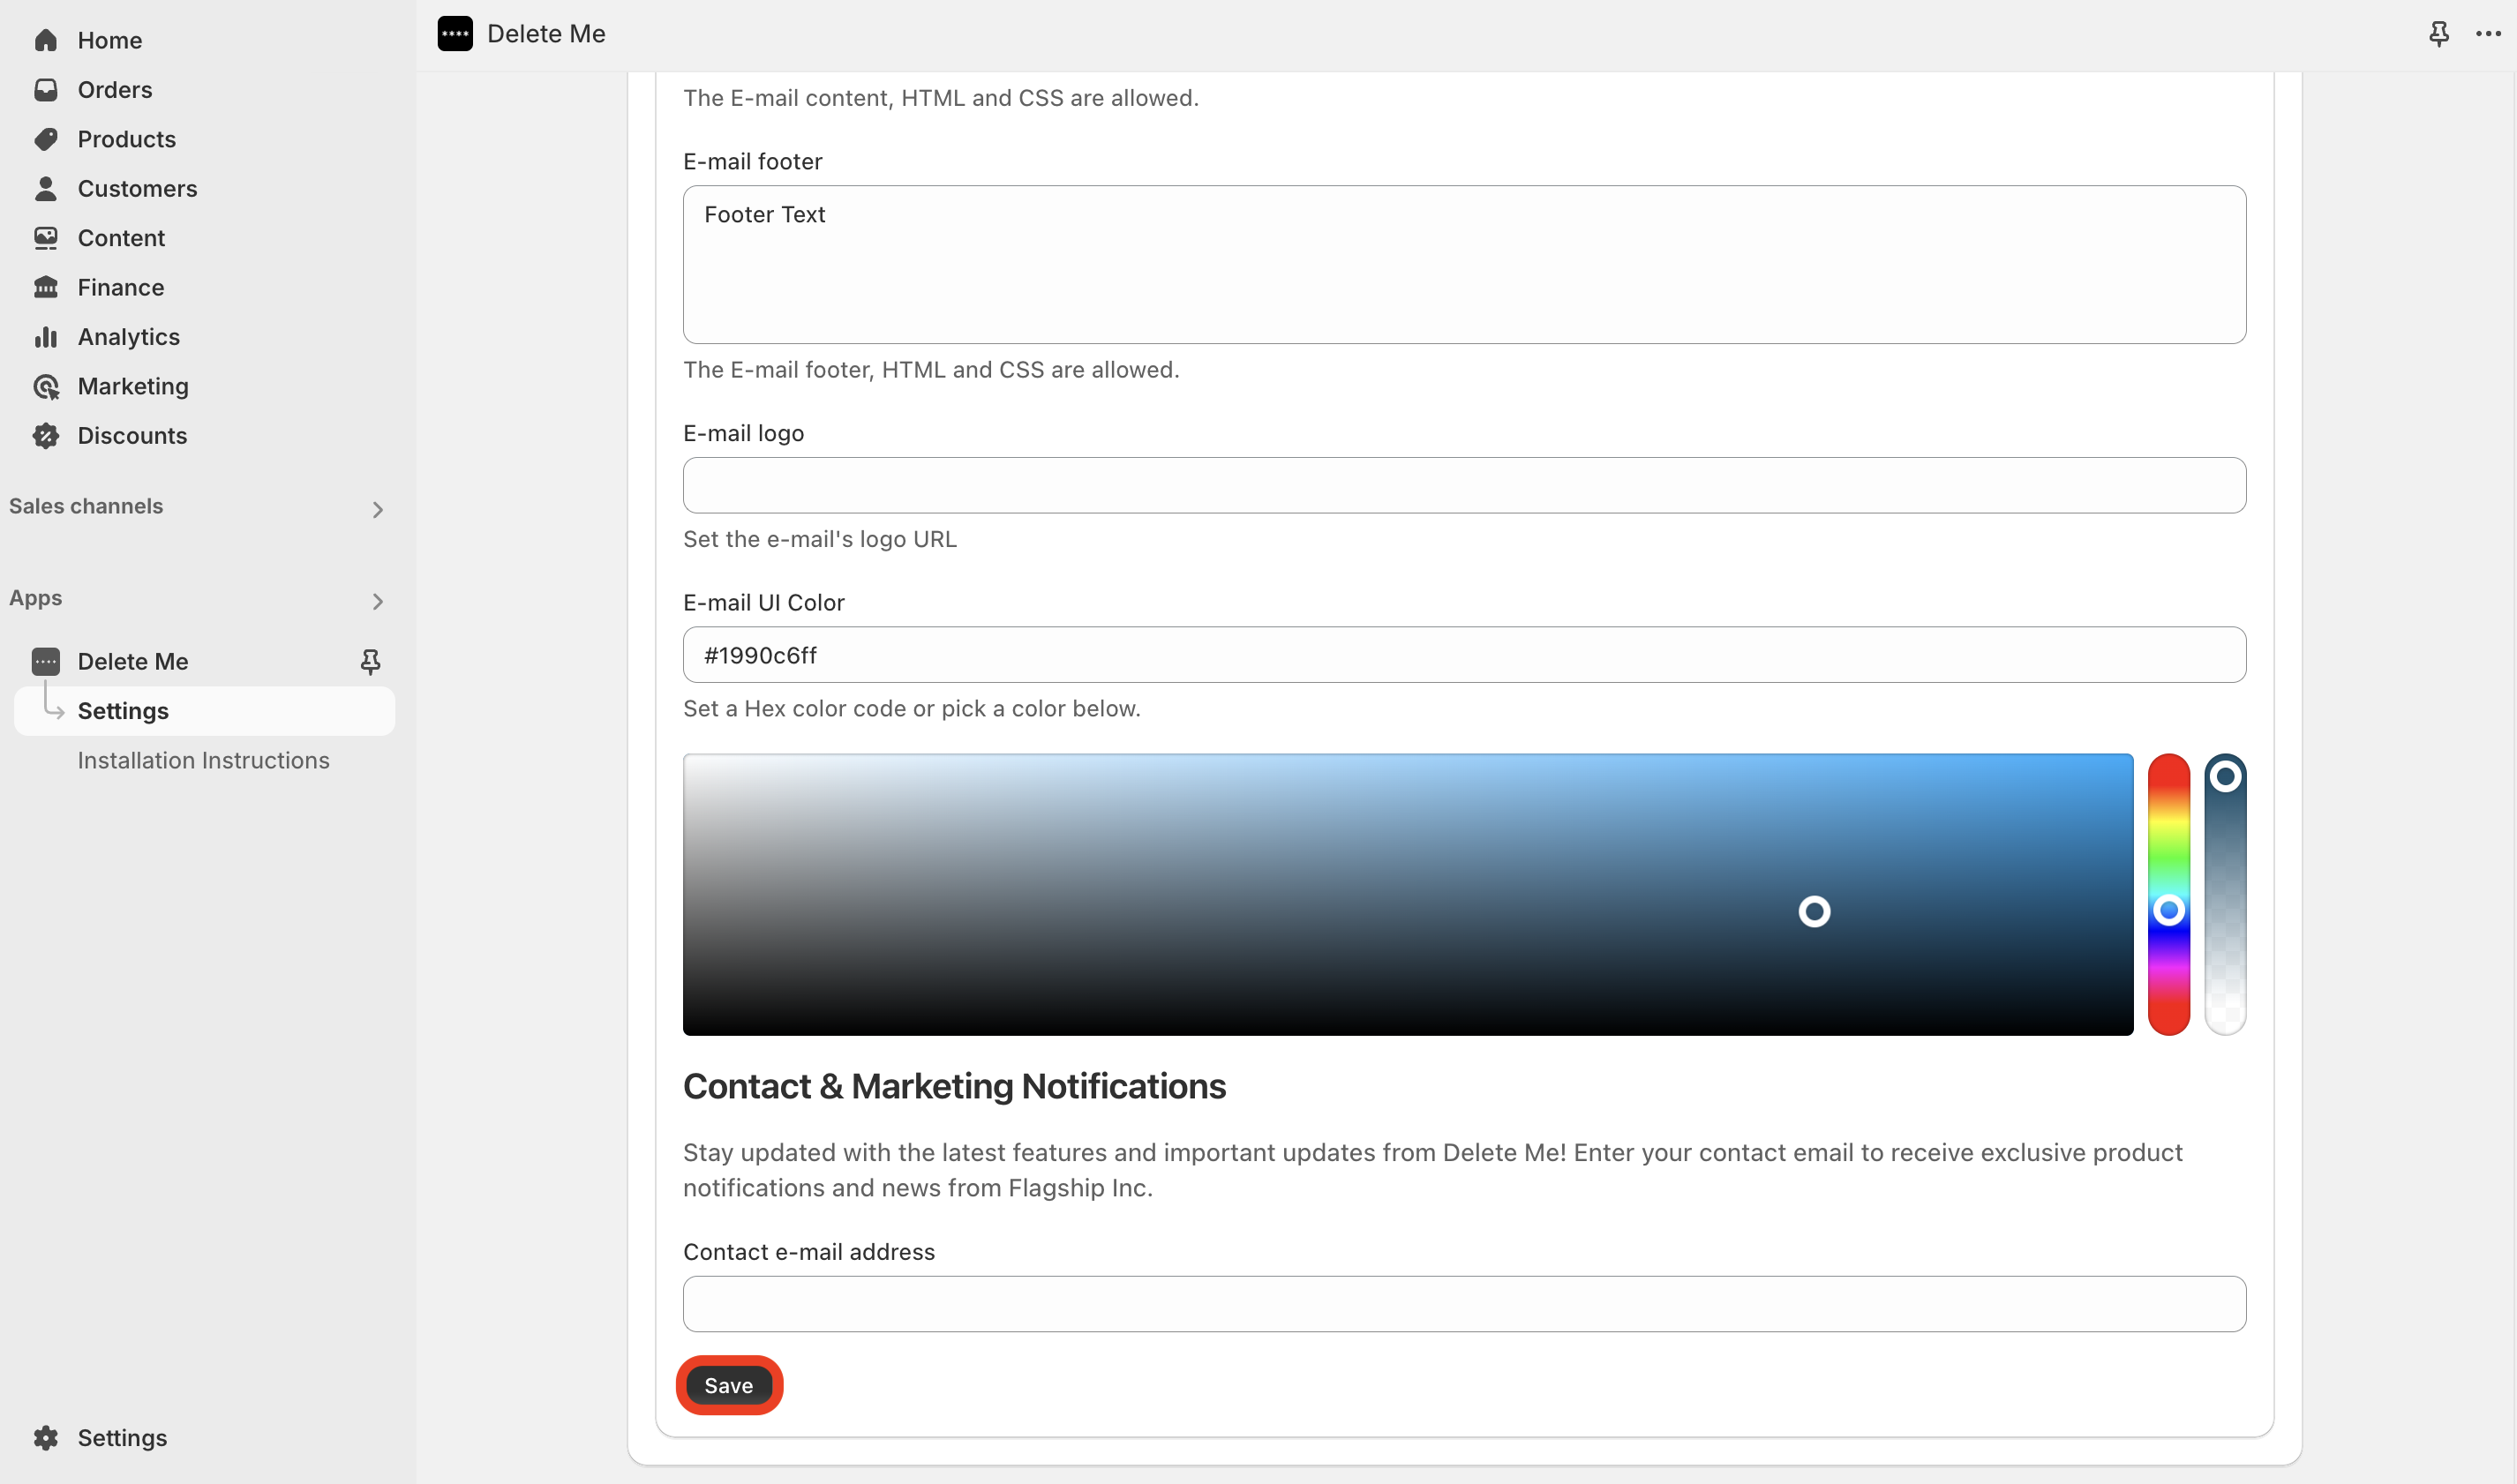Open Installation Instructions page
The width and height of the screenshot is (2517, 1484).
click(204, 761)
